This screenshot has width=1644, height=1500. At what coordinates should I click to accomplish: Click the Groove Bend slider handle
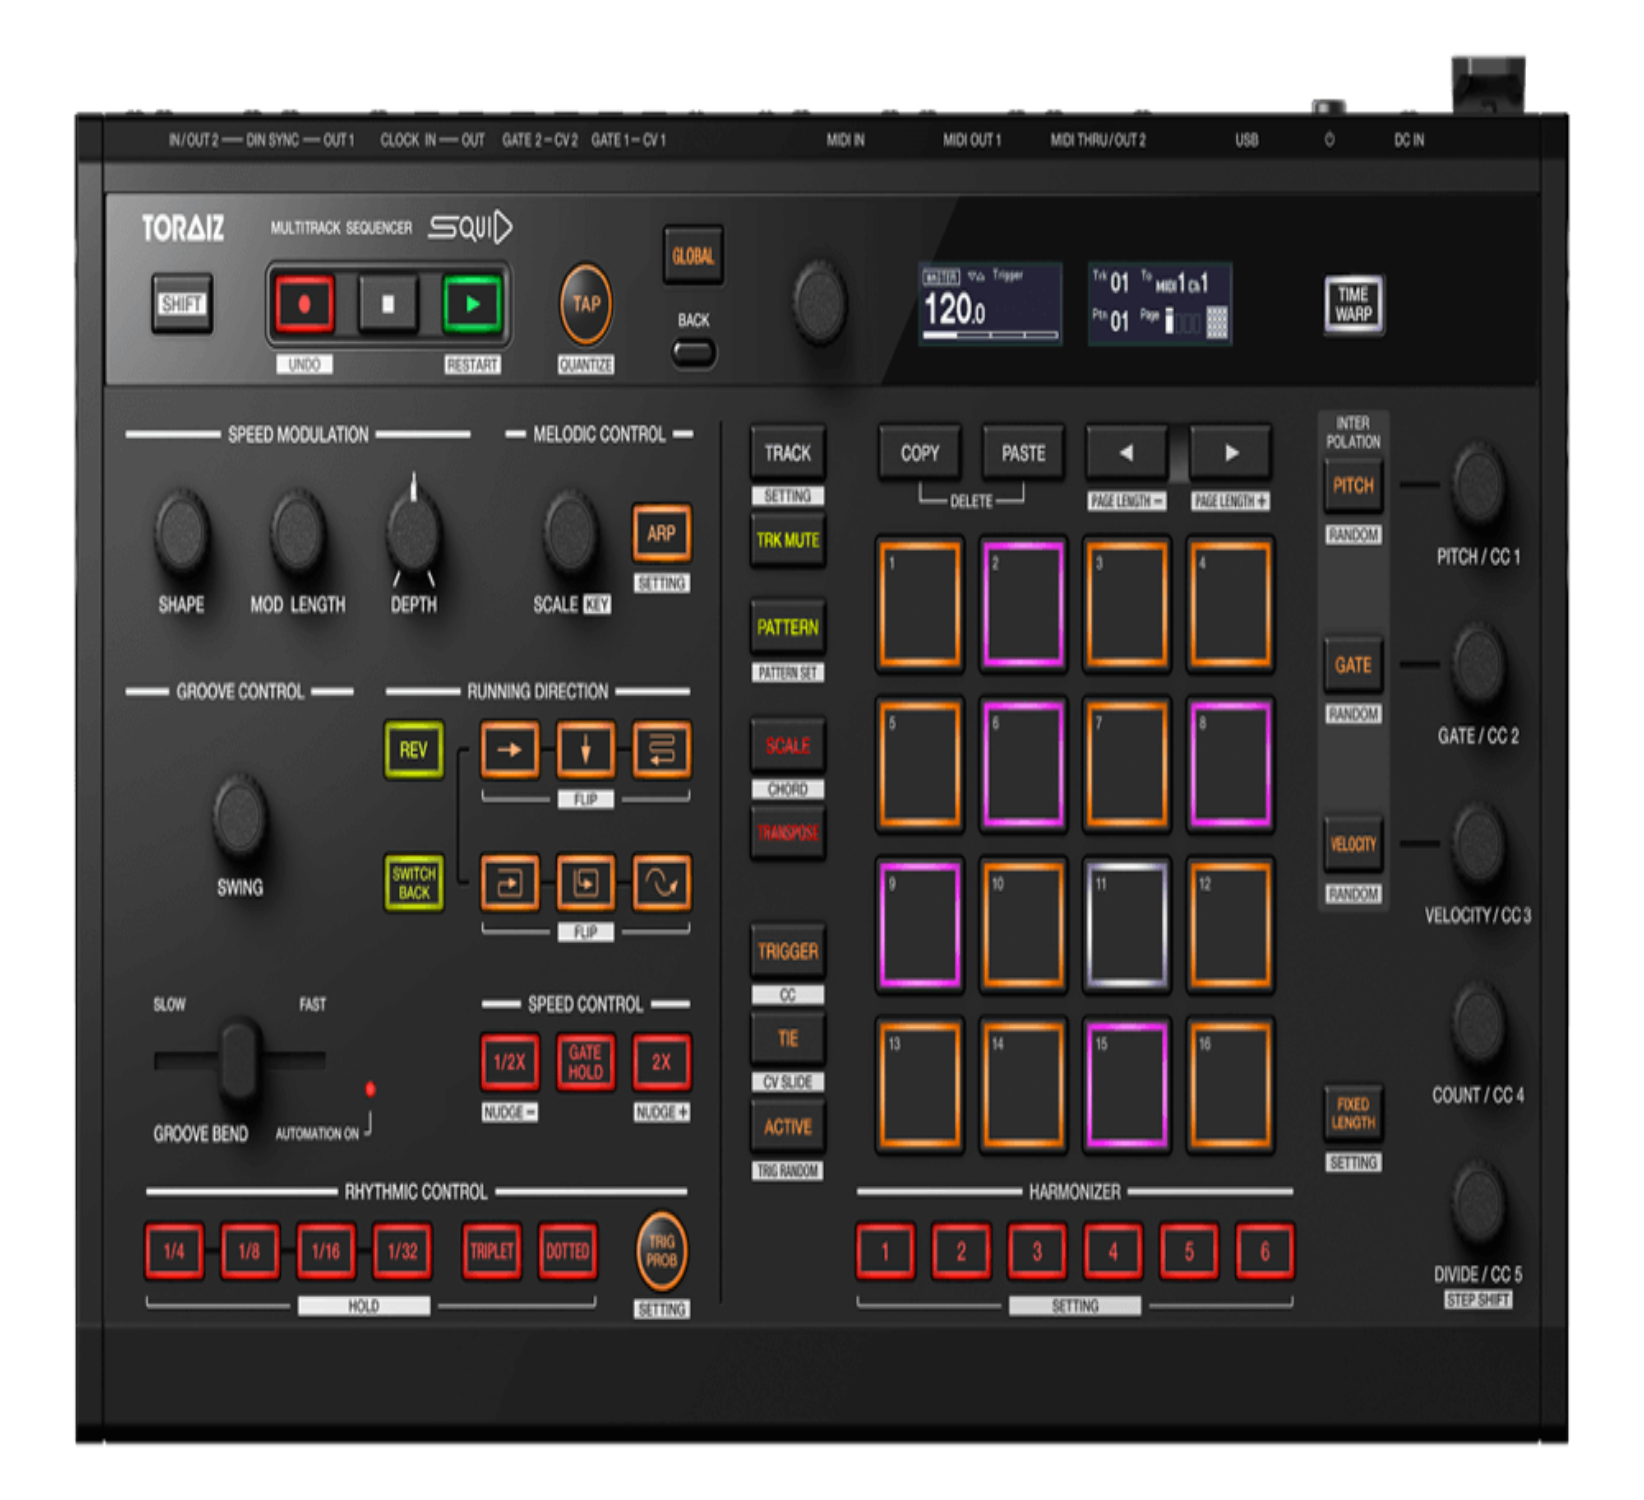tap(240, 1059)
